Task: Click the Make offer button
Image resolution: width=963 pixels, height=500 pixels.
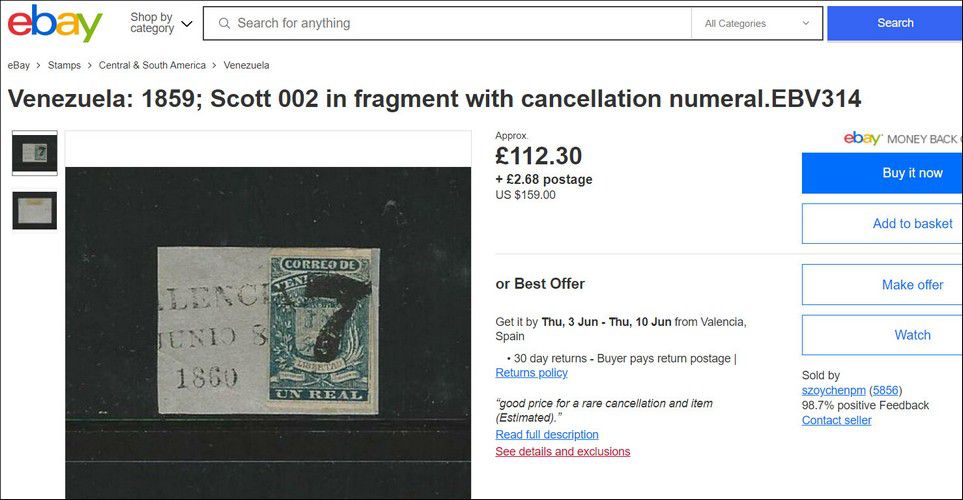Action: click(x=882, y=284)
